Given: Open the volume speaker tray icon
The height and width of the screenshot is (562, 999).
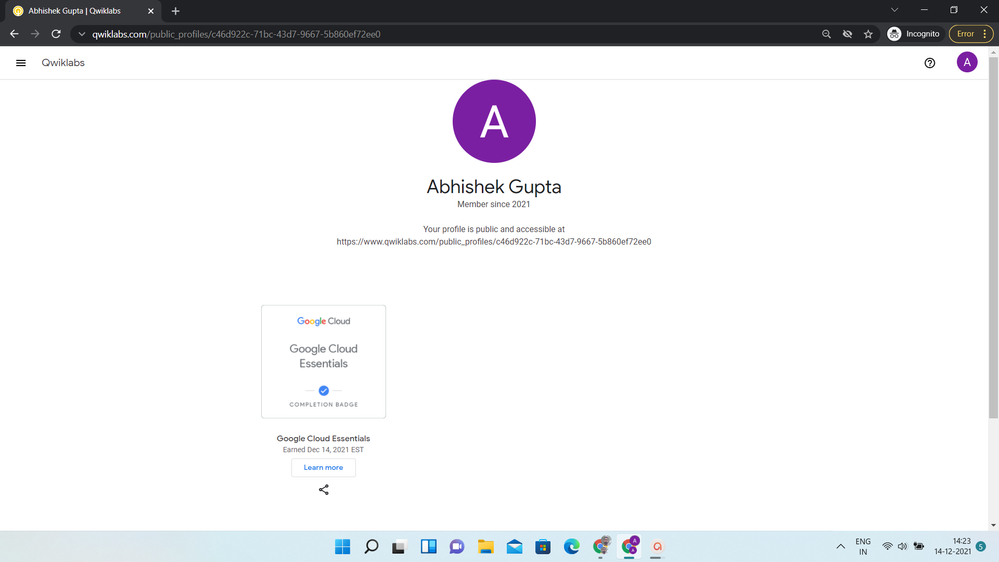Looking at the screenshot, I should pyautogui.click(x=902, y=546).
